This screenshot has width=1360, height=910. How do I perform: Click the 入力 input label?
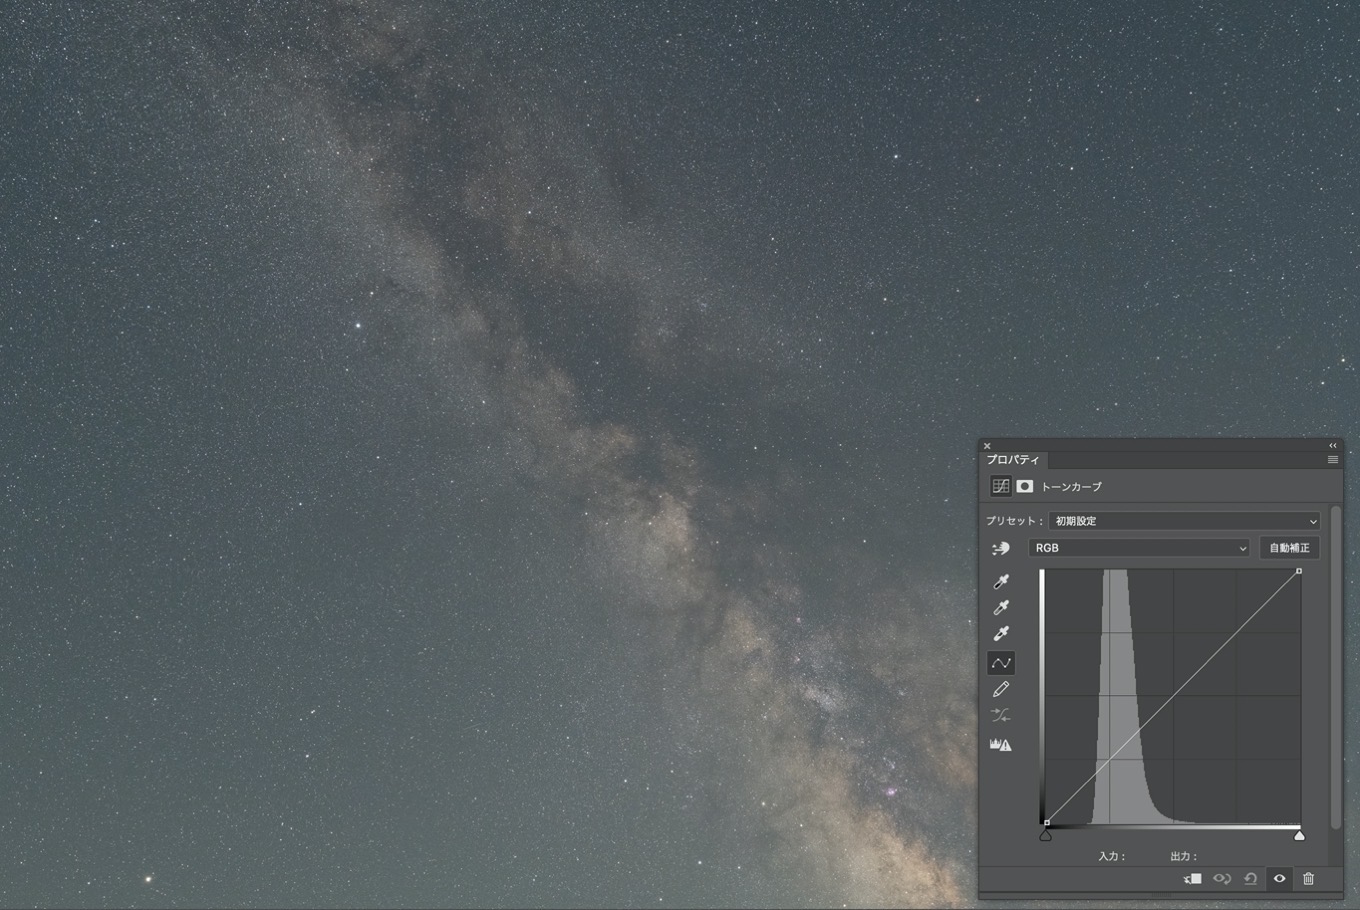click(x=1112, y=856)
